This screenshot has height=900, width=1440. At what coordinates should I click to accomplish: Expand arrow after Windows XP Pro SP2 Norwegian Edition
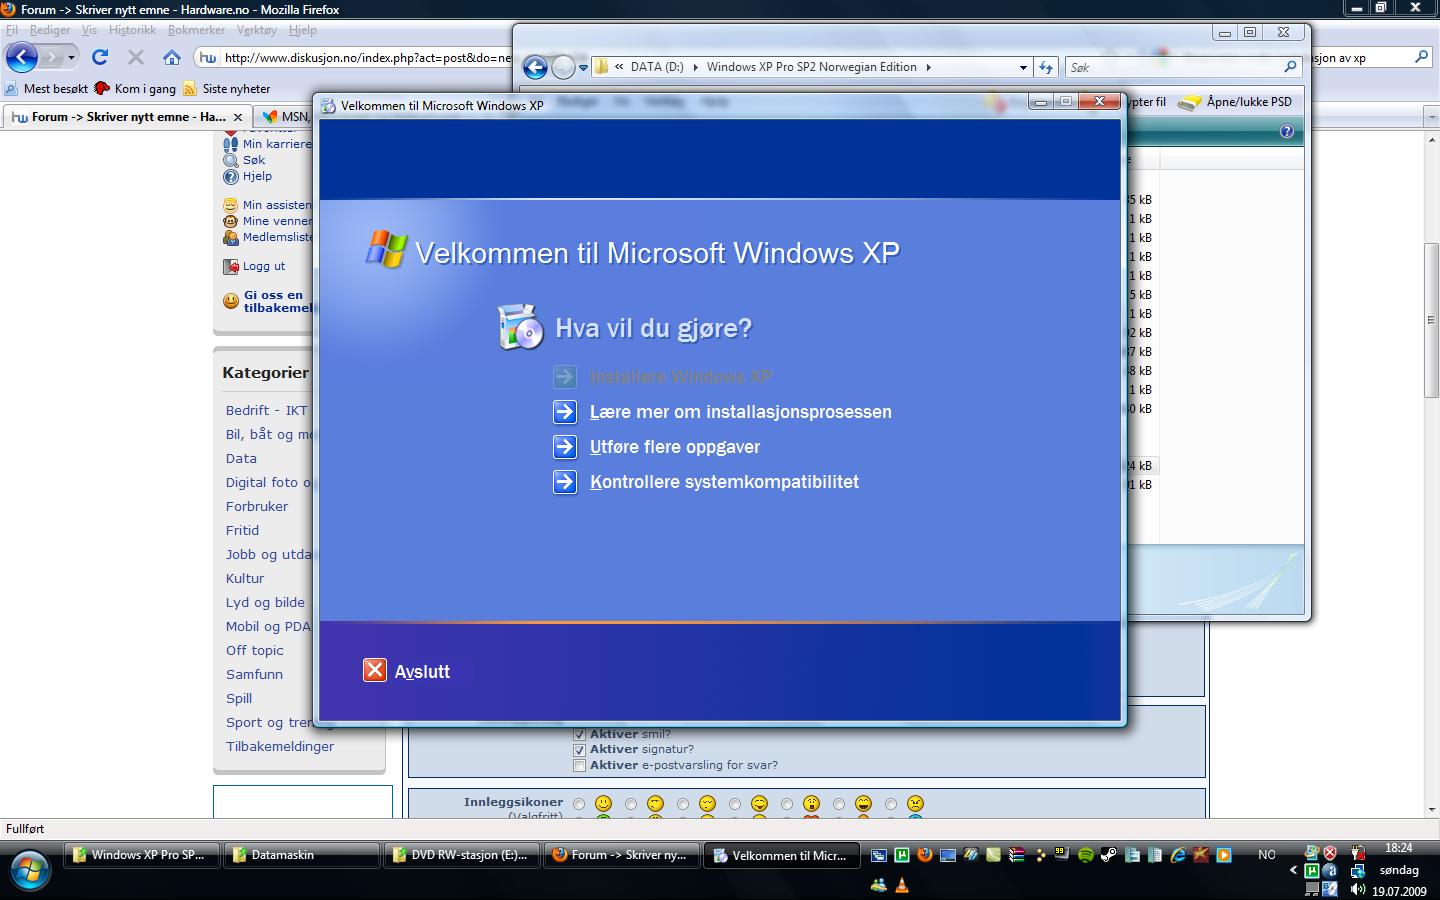click(x=928, y=67)
